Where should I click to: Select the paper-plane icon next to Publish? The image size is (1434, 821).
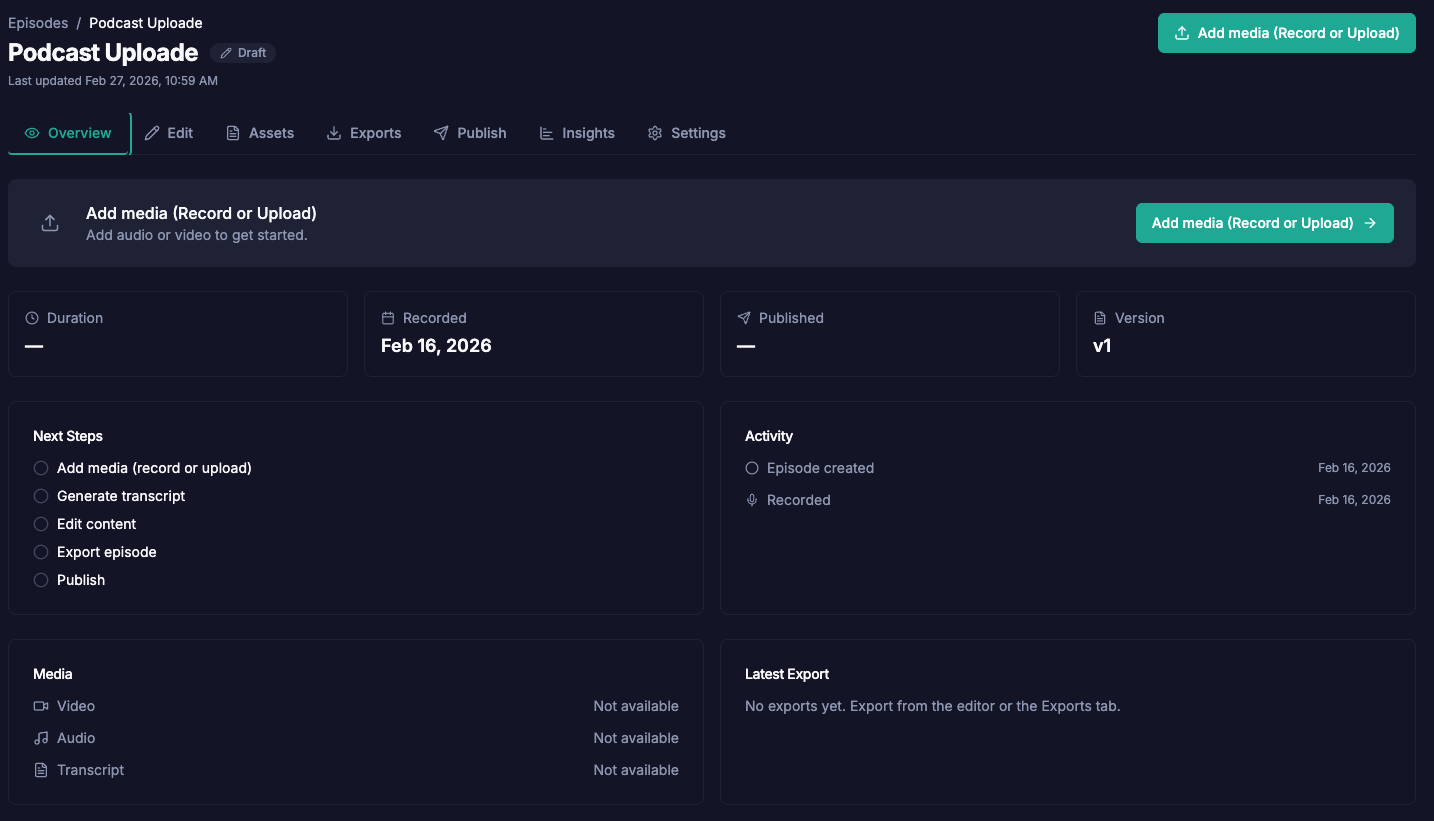coord(440,132)
